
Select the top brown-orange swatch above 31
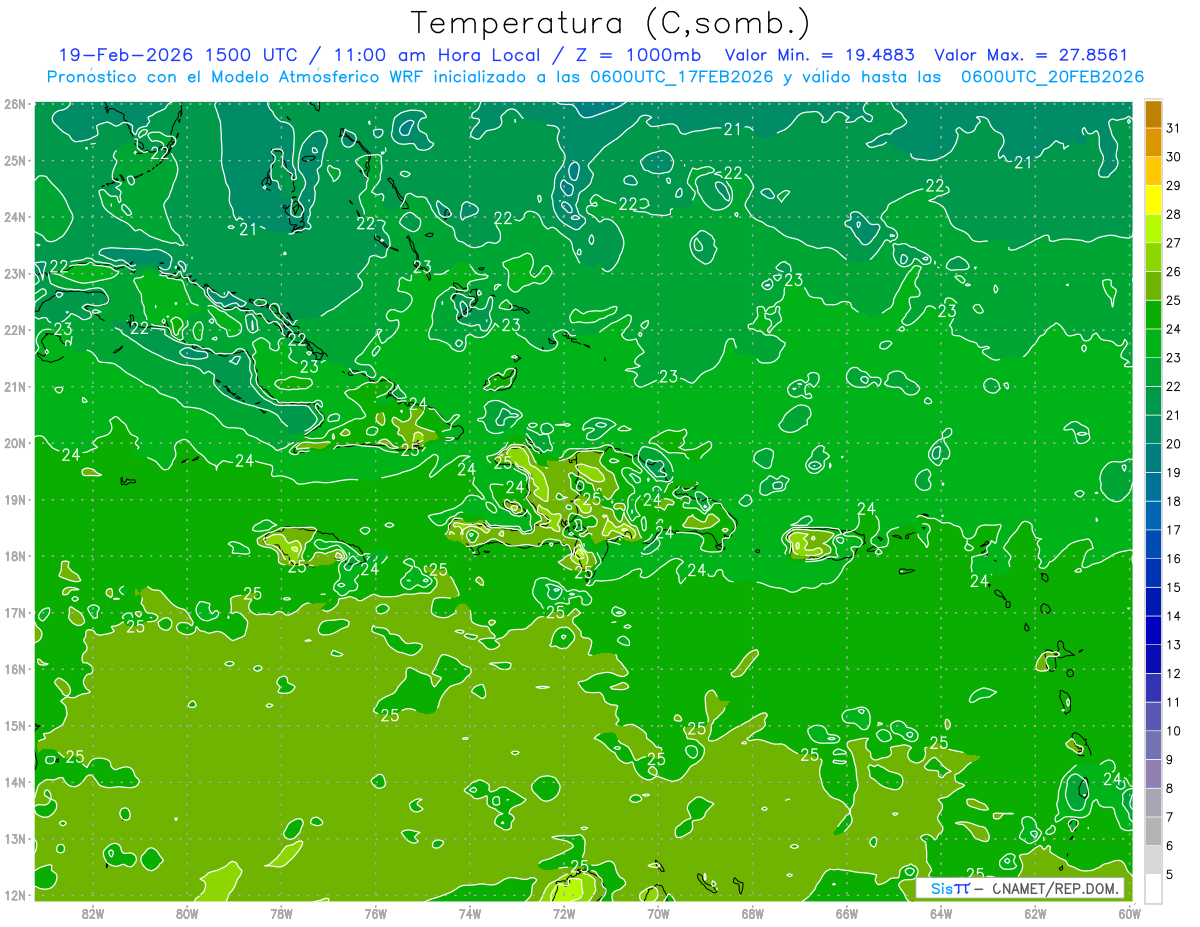pos(1153,114)
